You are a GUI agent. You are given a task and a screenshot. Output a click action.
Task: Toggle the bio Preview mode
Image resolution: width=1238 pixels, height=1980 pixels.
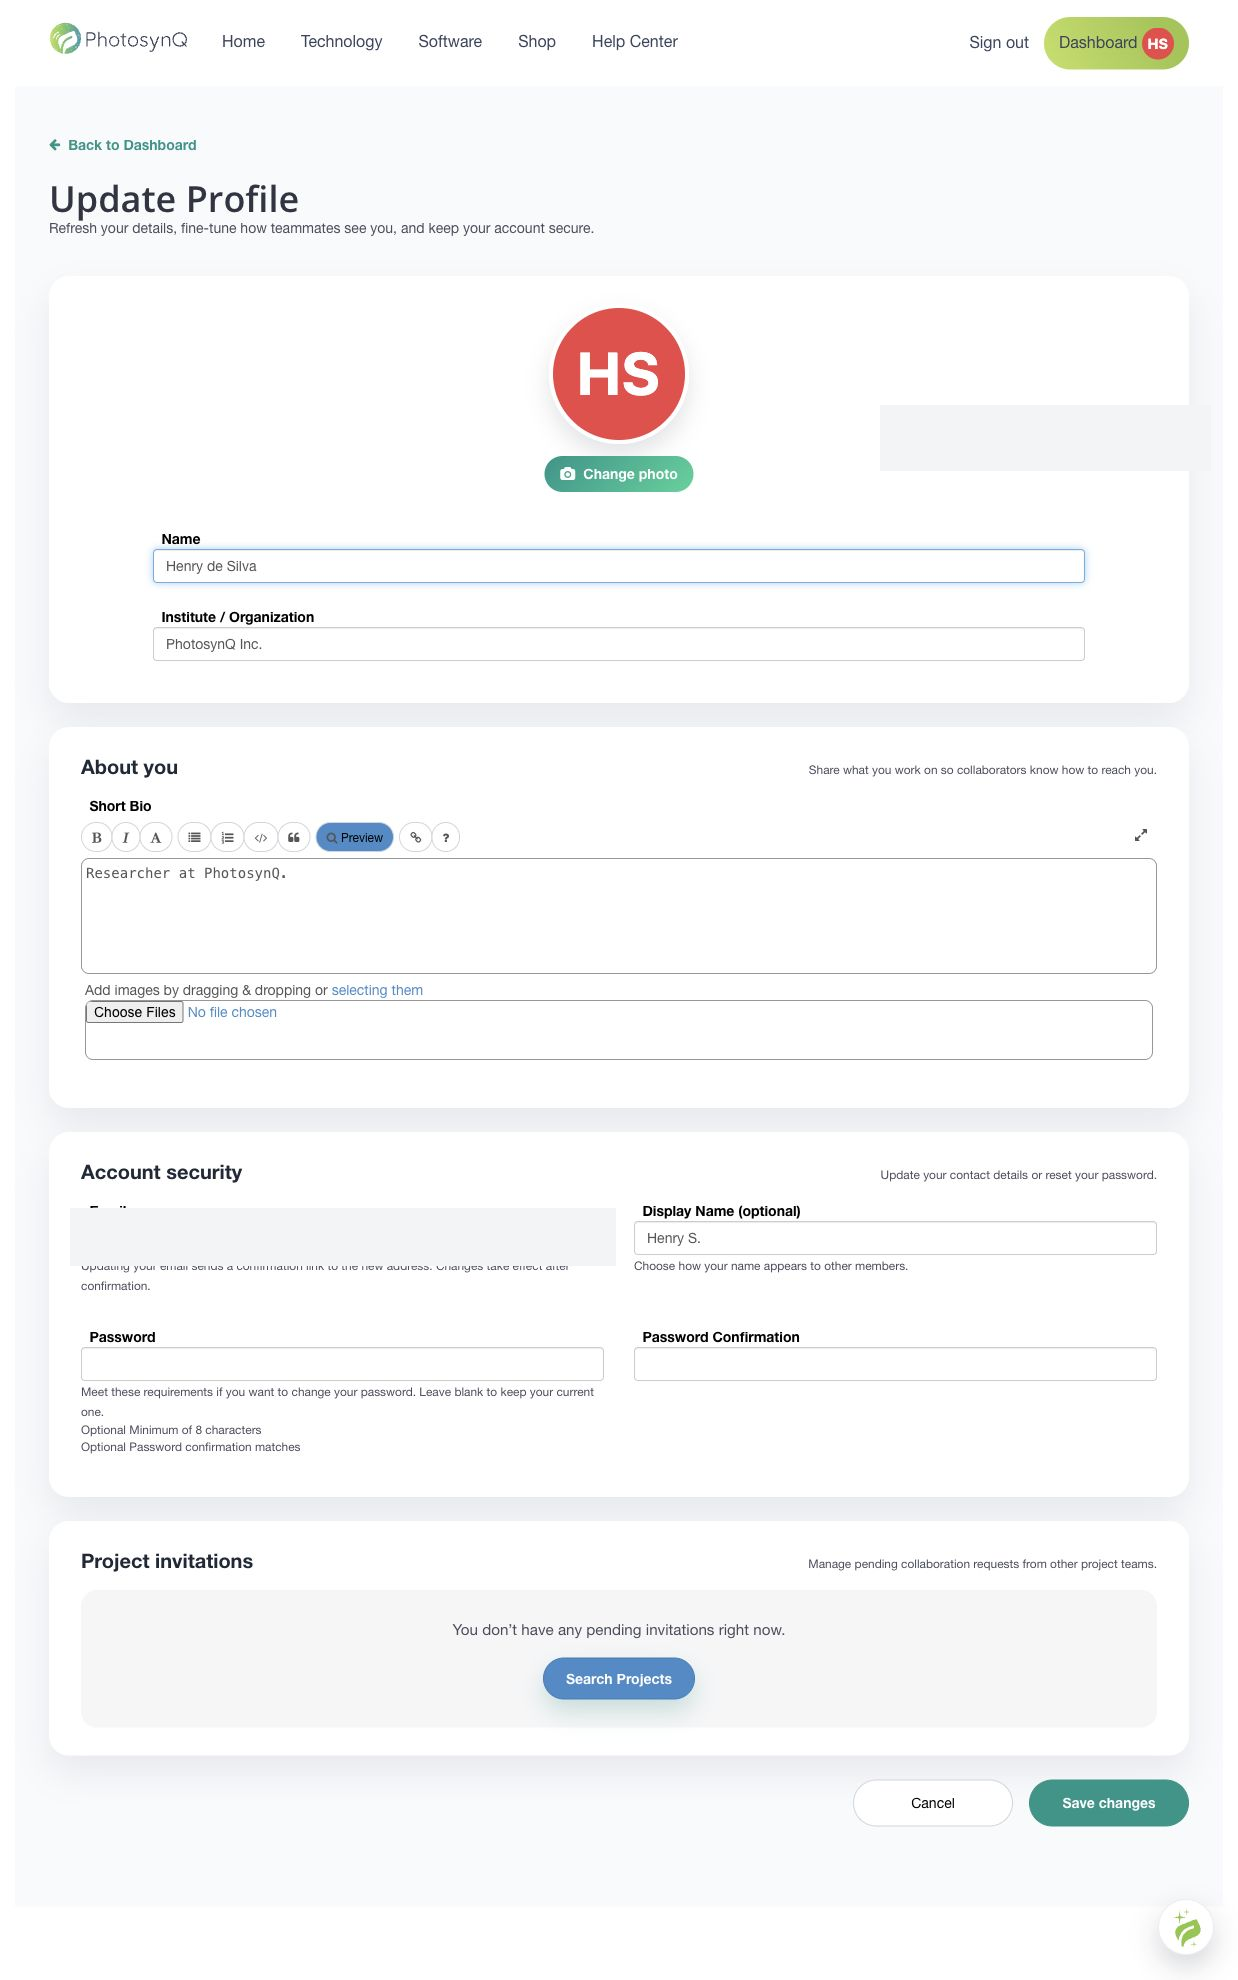click(355, 837)
